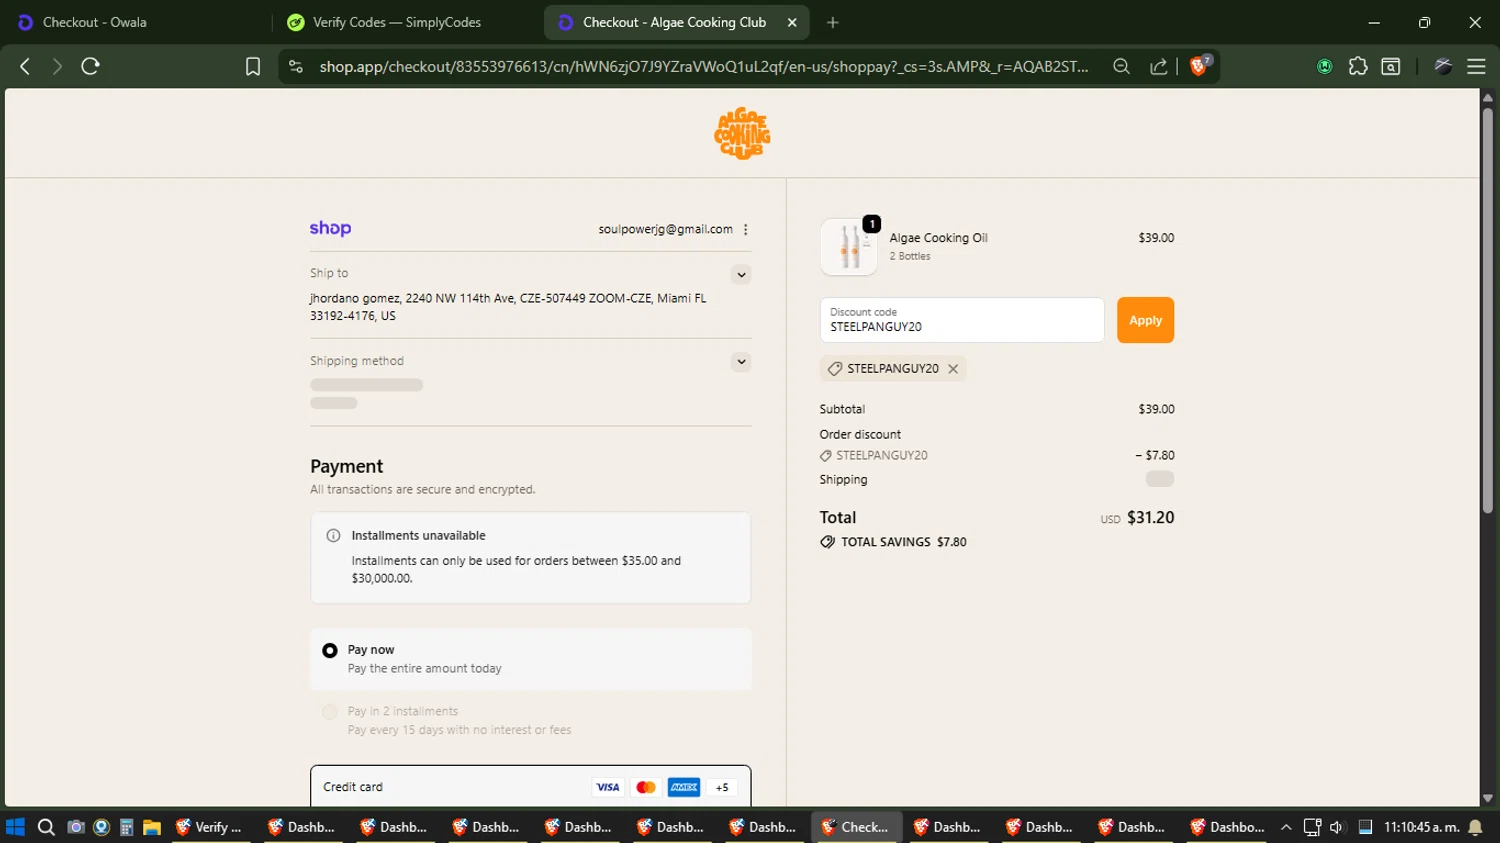Click the page vertical scrollbar
The height and width of the screenshot is (843, 1500).
[x=1487, y=310]
